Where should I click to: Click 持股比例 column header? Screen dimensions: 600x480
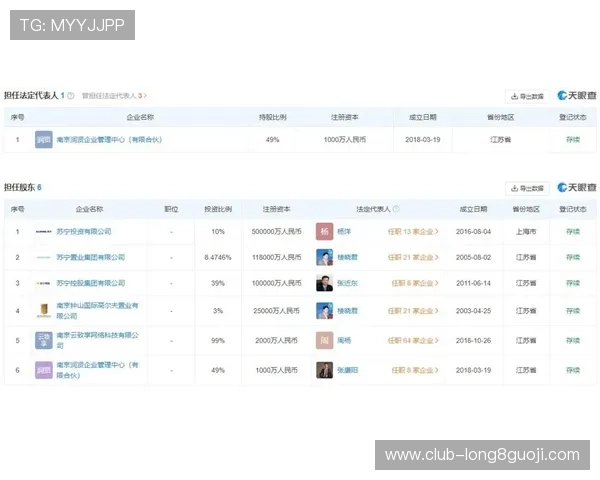(x=272, y=117)
